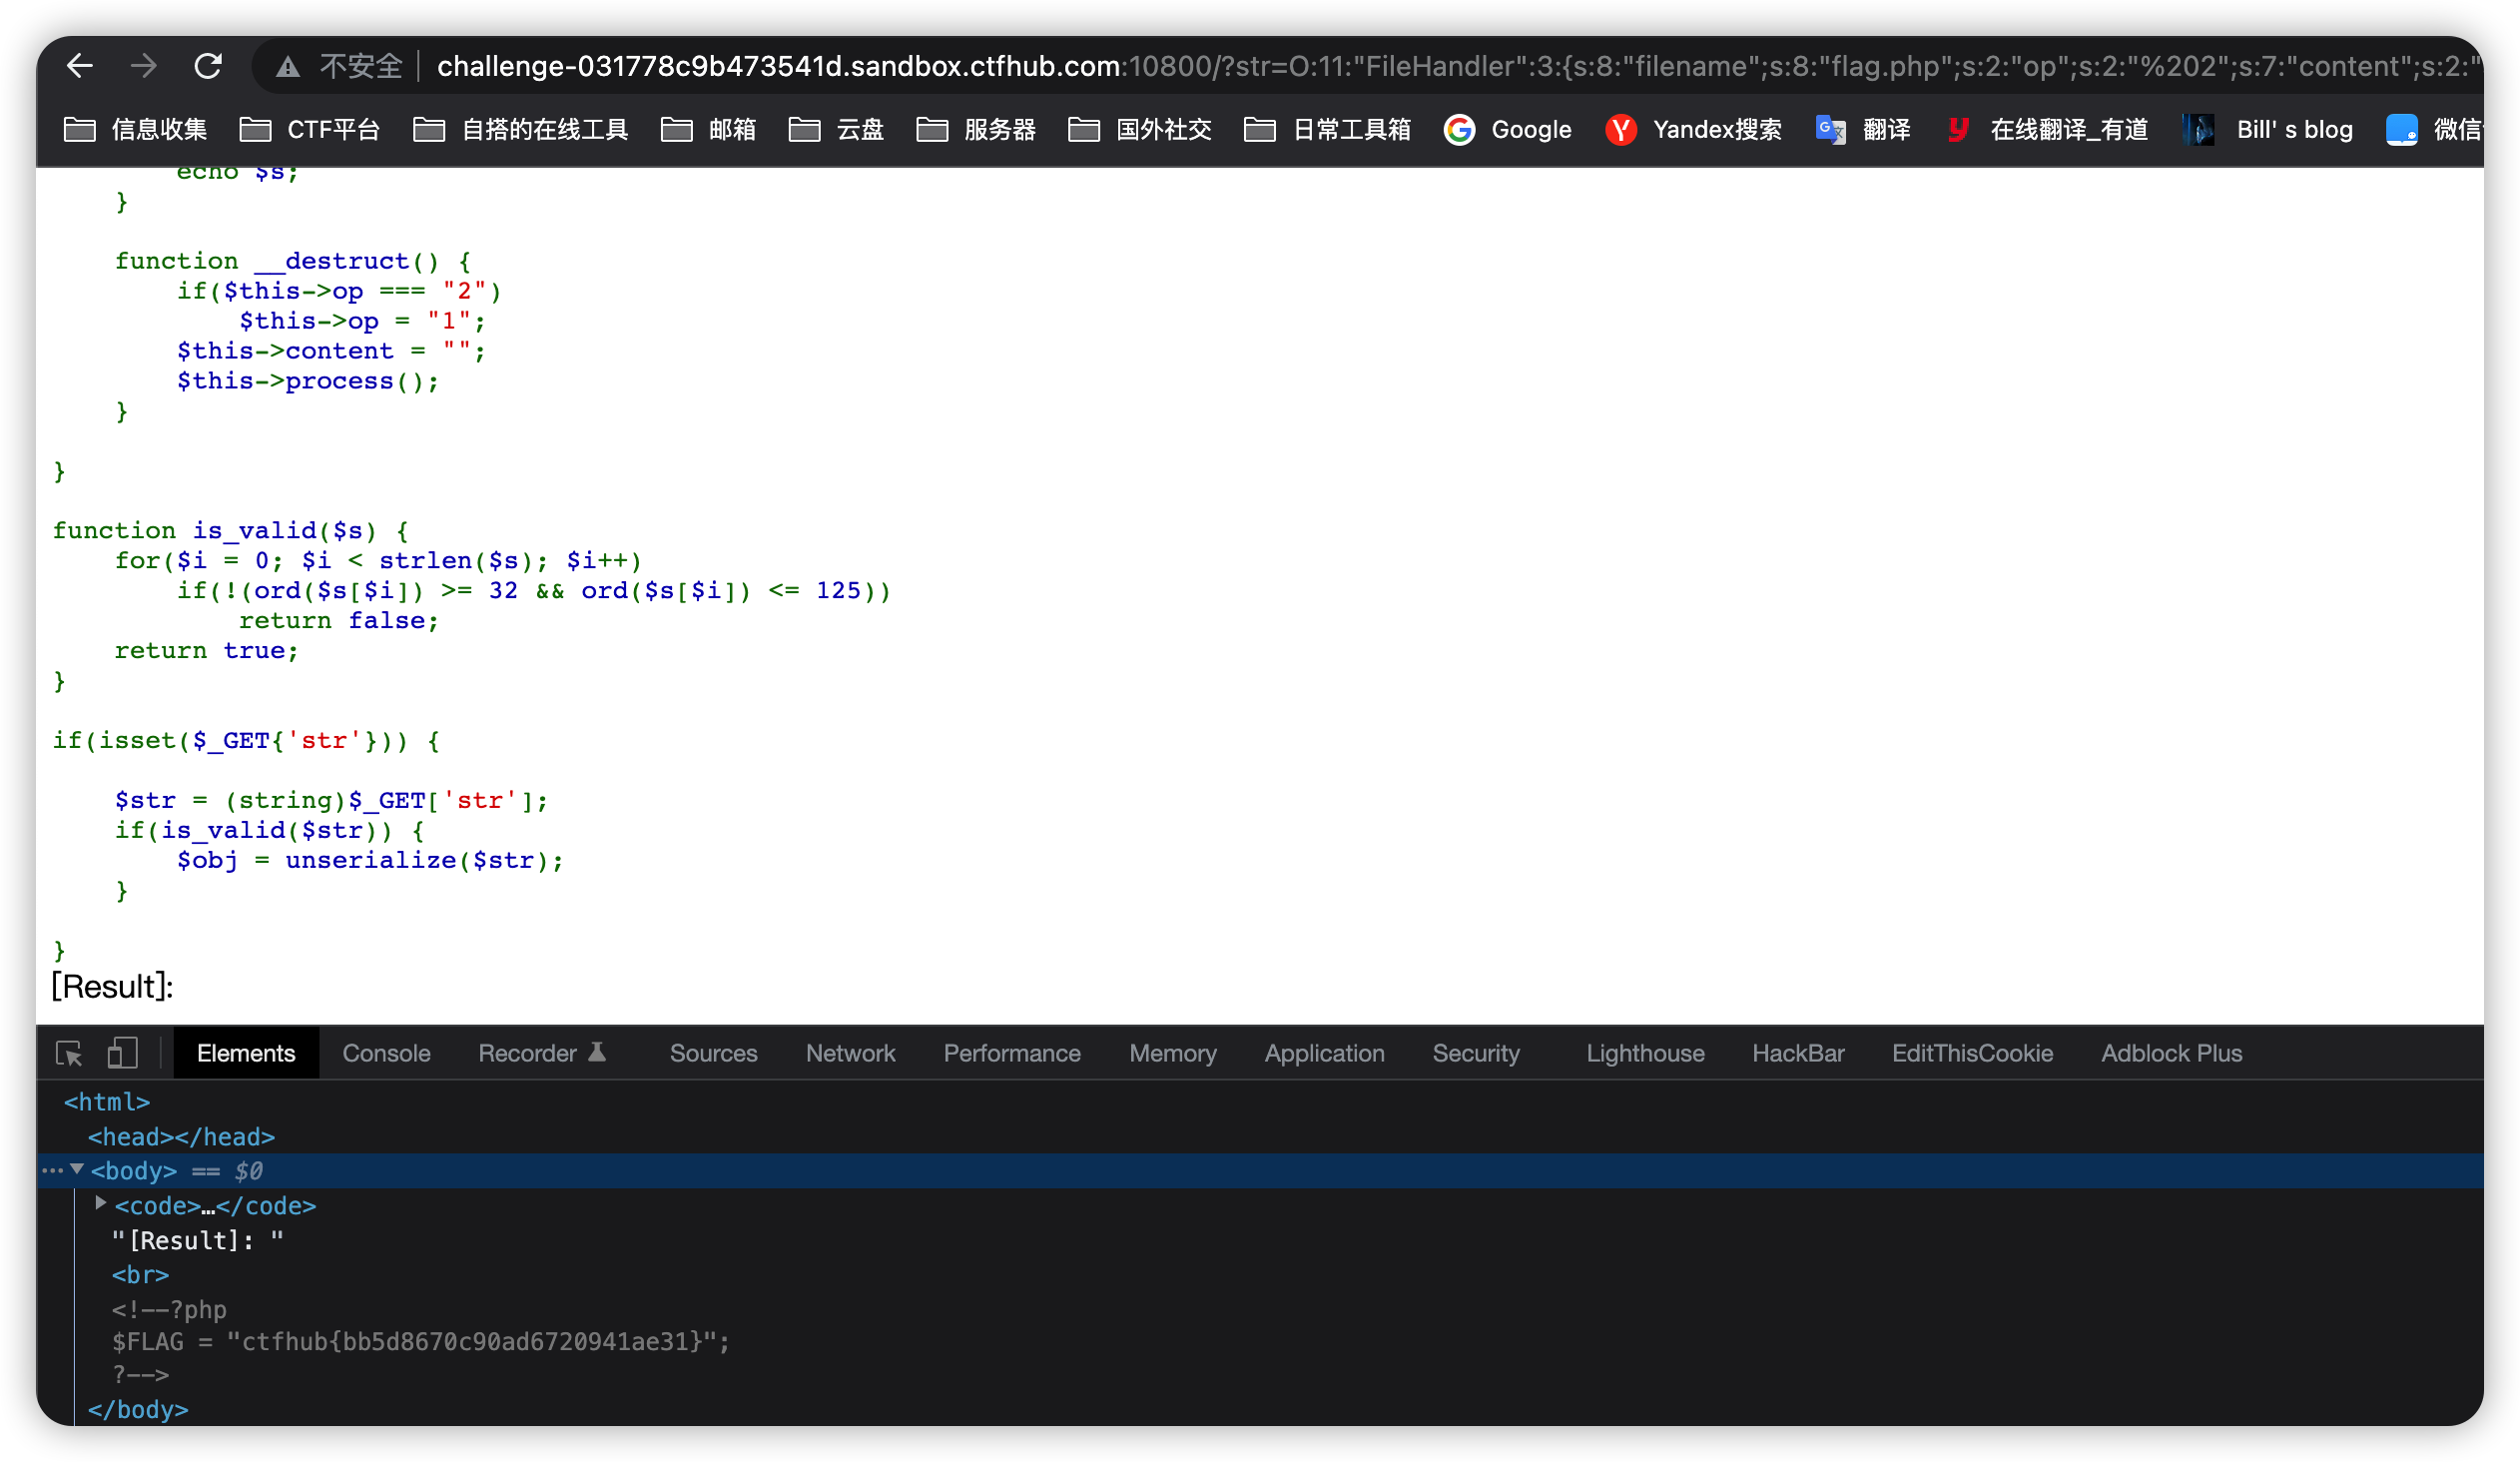Open the 服务器 bookmark folder
The height and width of the screenshot is (1462, 2520).
tap(977, 130)
